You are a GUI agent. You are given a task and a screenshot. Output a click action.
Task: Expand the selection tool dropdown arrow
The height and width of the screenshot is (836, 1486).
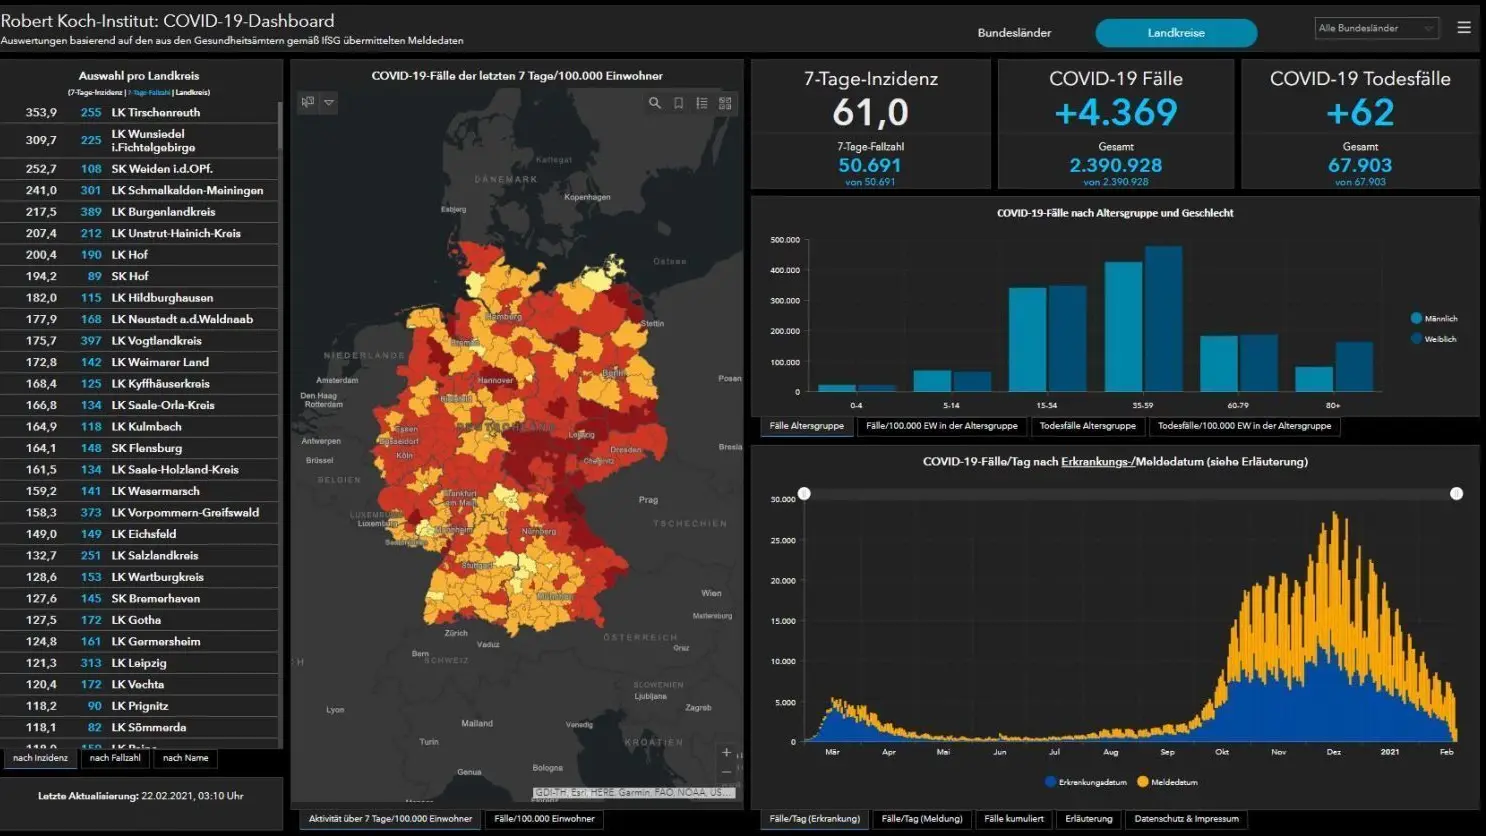(329, 102)
